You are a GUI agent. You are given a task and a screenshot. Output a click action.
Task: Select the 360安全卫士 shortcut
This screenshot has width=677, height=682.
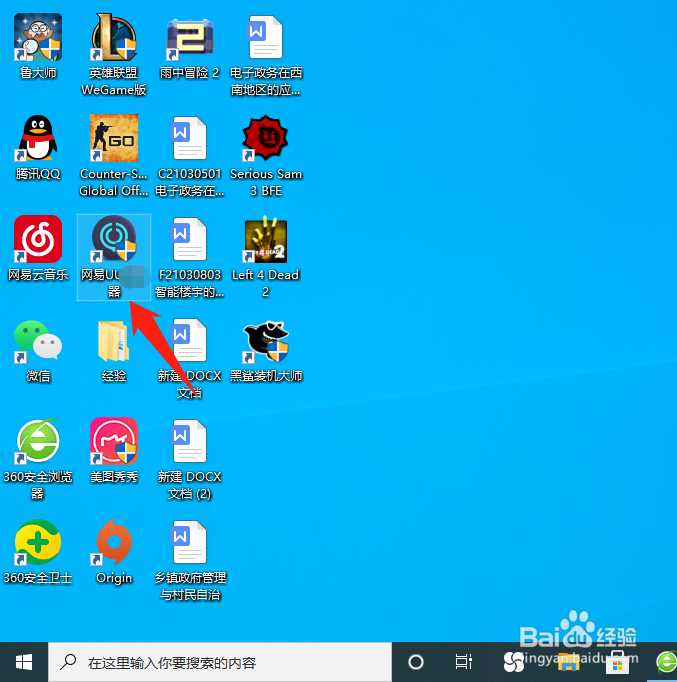[38, 542]
